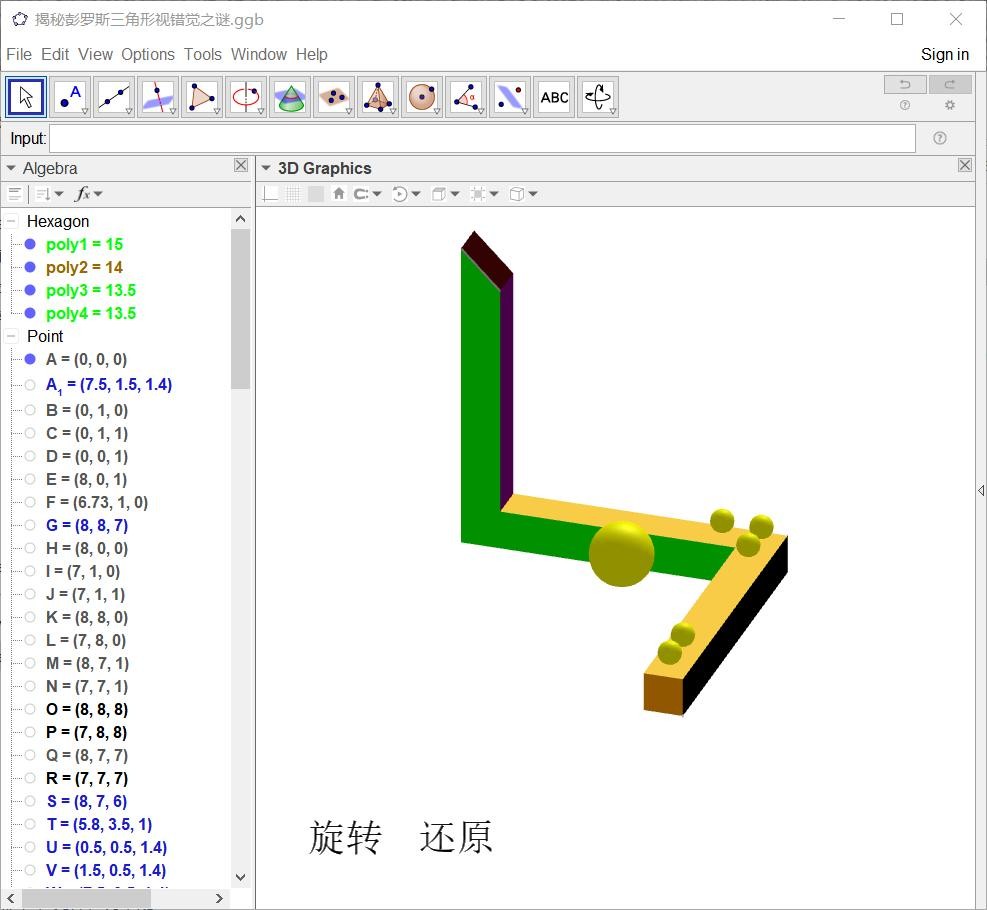Collapse the Point group in Algebra
This screenshot has width=987, height=910.
(x=12, y=336)
